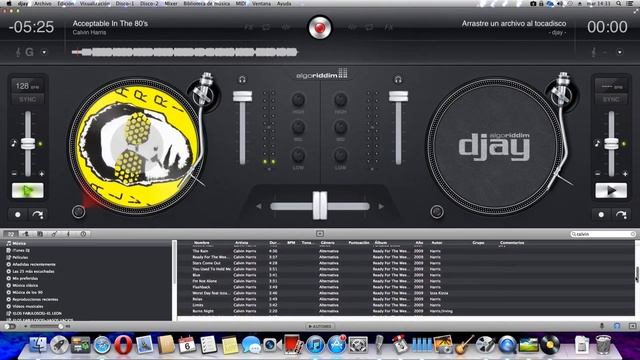Open iTunes from the Dock
This screenshot has height=360, width=640.
click(315, 345)
